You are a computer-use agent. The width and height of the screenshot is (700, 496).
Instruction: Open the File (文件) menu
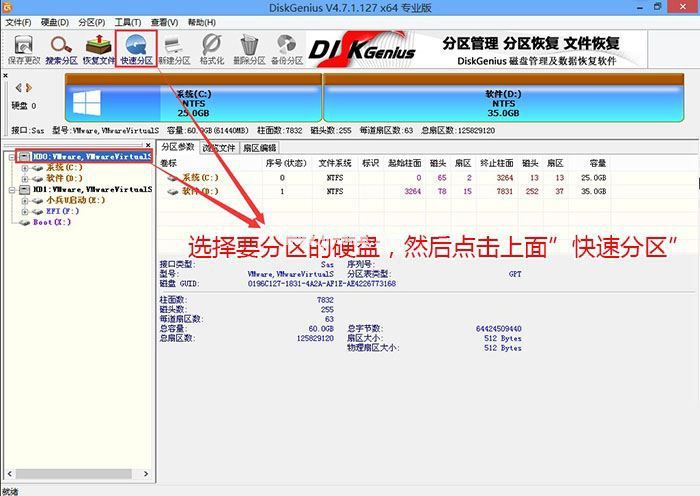pyautogui.click(x=18, y=22)
